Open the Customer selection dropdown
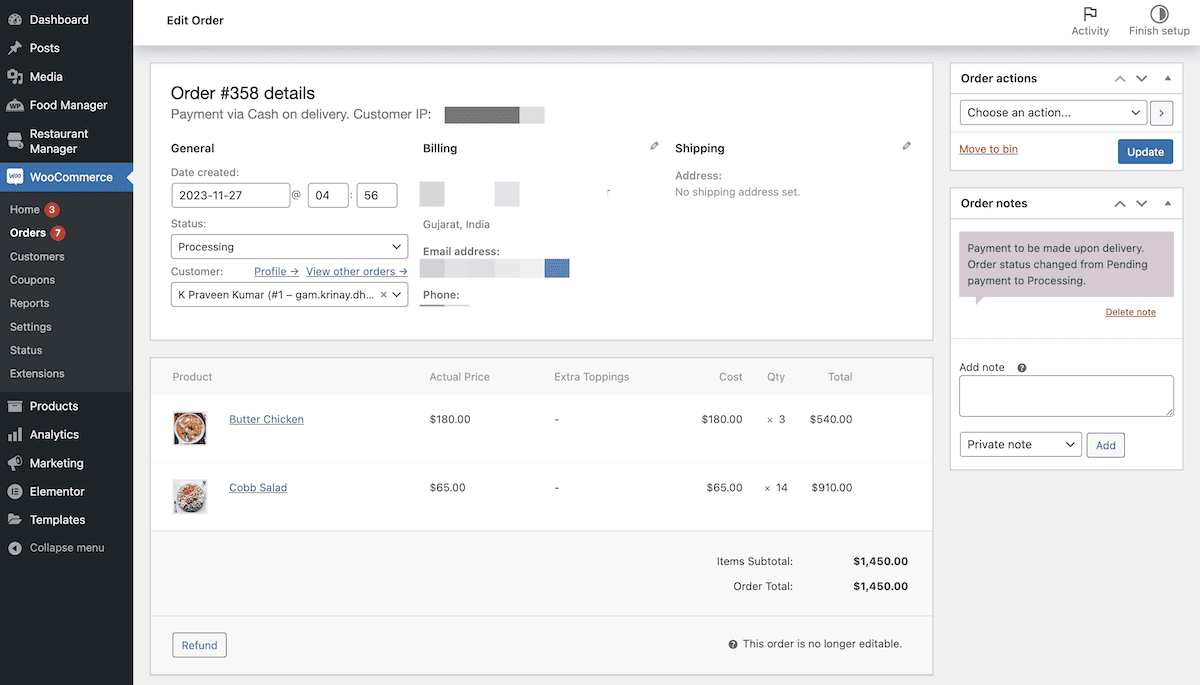1200x685 pixels. pyautogui.click(x=289, y=295)
